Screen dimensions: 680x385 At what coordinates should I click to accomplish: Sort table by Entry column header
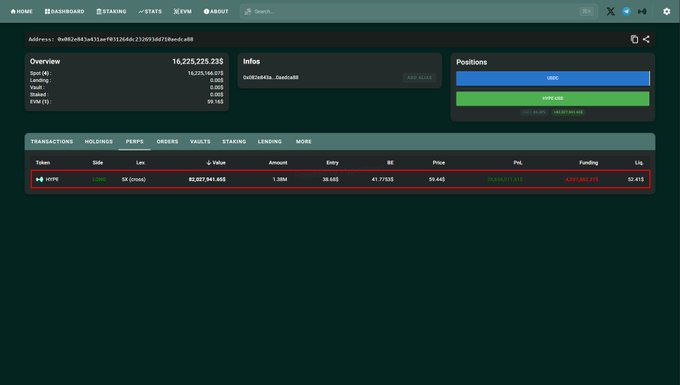333,163
